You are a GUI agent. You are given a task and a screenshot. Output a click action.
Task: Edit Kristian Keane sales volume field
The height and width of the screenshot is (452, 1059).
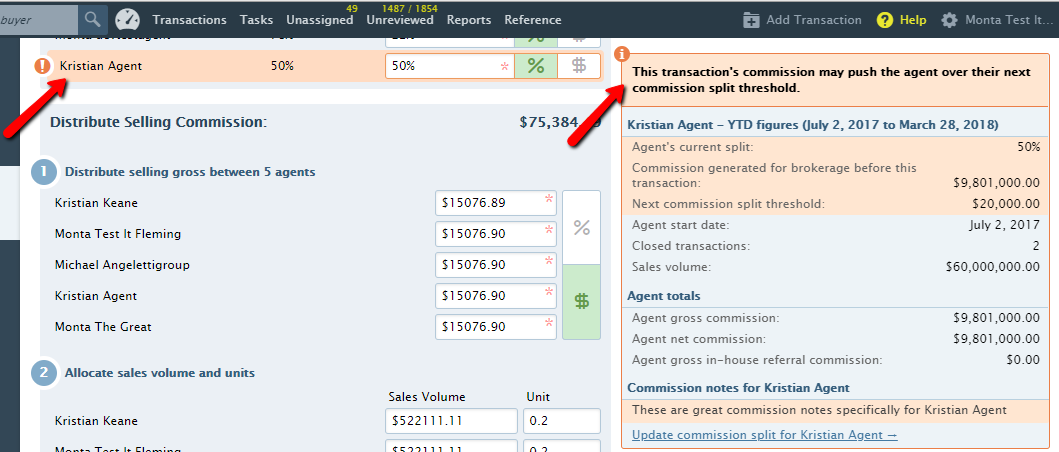tap(451, 421)
